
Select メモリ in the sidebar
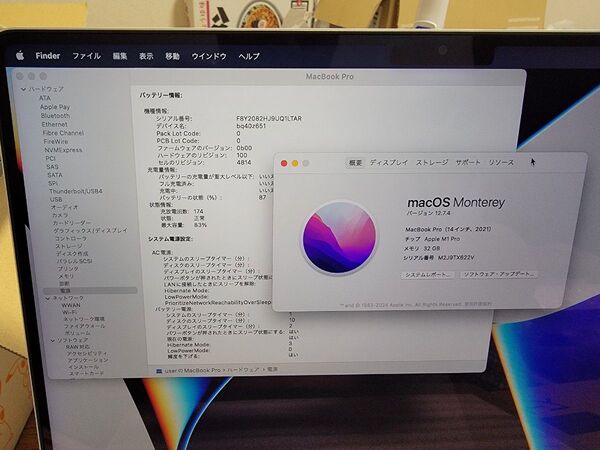[66, 276]
